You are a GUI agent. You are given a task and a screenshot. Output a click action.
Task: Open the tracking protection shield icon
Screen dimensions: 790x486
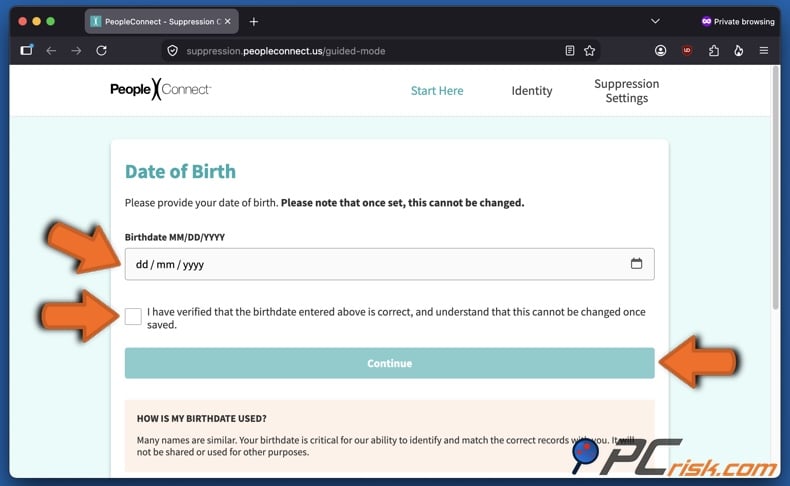tap(172, 51)
